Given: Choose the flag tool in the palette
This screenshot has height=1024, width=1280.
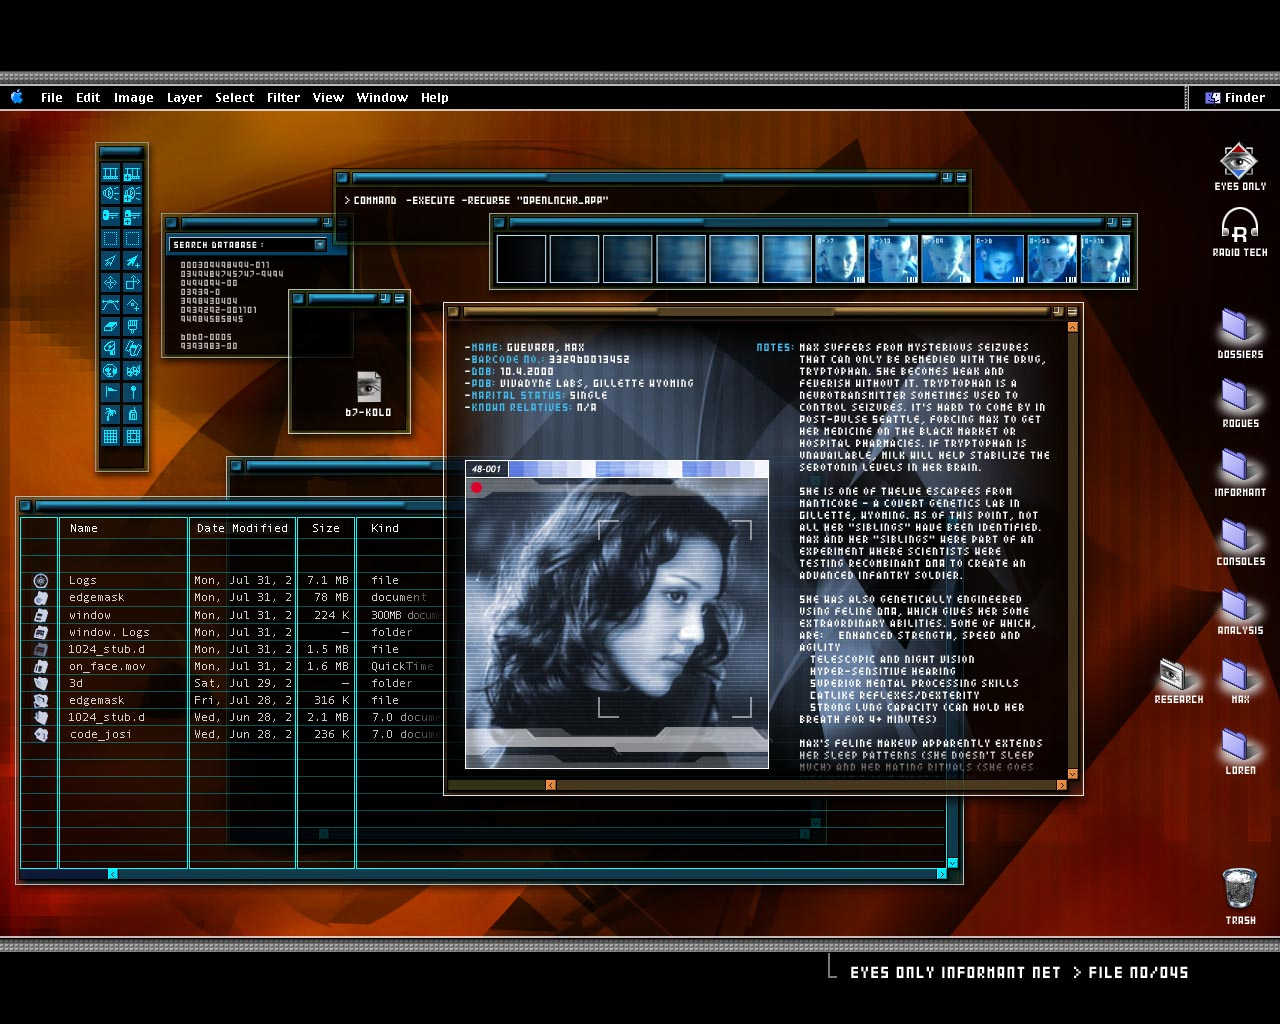Looking at the screenshot, I should (110, 392).
